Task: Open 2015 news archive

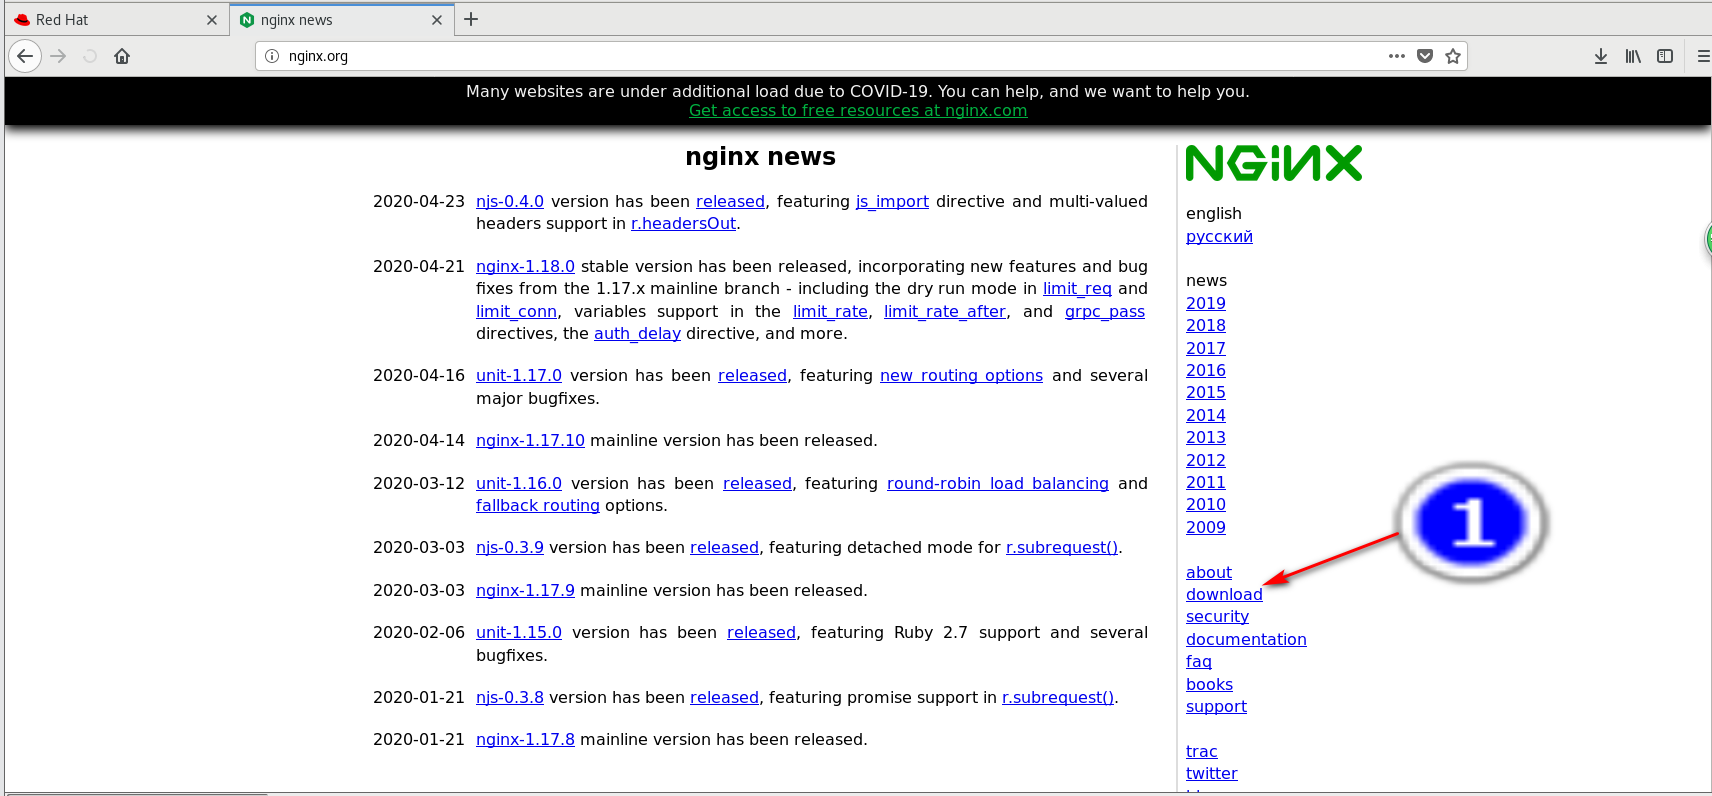Action: [x=1206, y=392]
